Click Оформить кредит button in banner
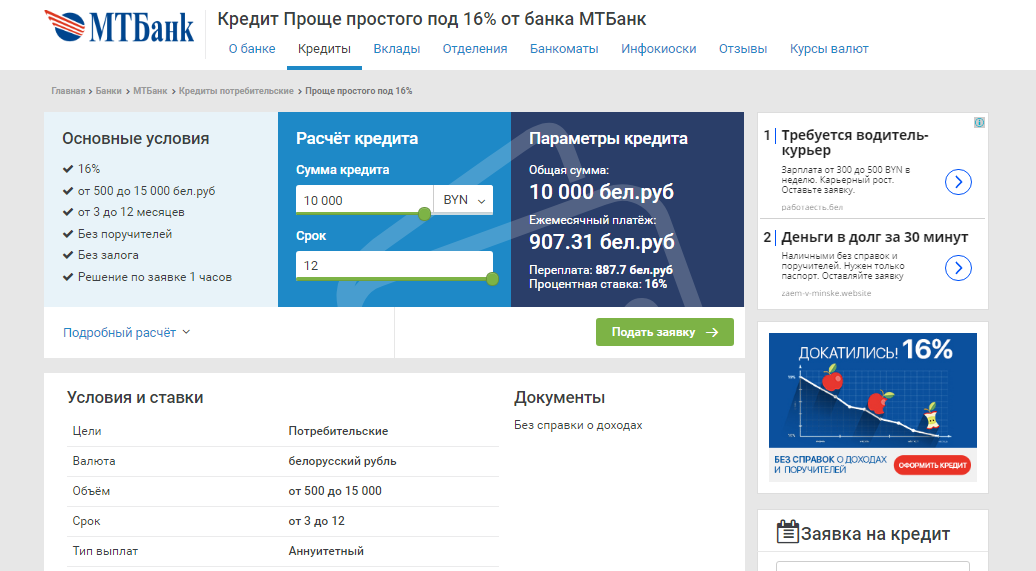Screen dimensions: 1036x571 coord(932,465)
